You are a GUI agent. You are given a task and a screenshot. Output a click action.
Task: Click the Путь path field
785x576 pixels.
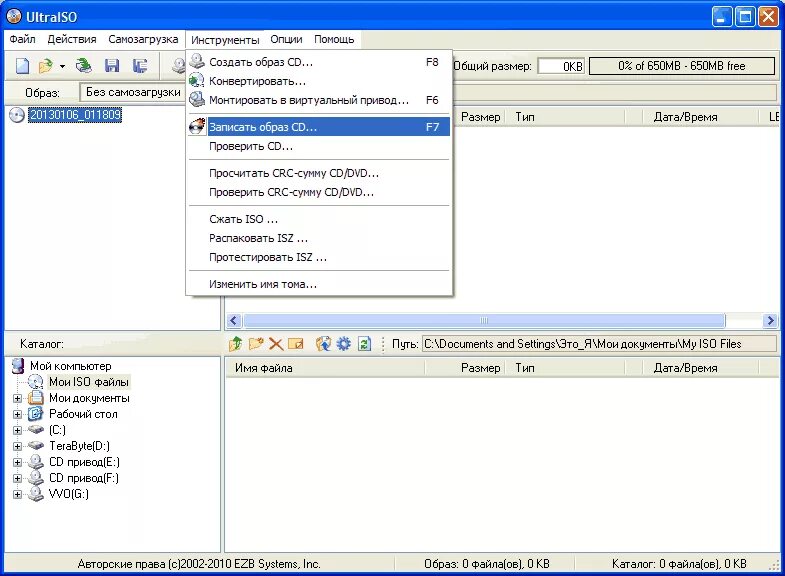tap(599, 344)
